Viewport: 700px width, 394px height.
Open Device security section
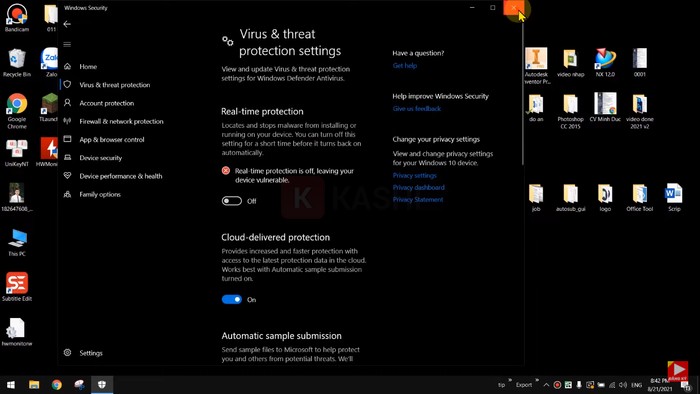click(x=100, y=158)
